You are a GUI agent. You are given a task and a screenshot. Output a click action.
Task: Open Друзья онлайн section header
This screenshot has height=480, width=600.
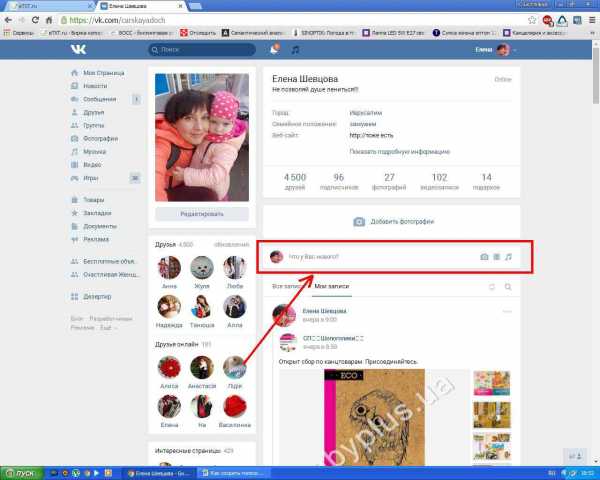[177, 344]
